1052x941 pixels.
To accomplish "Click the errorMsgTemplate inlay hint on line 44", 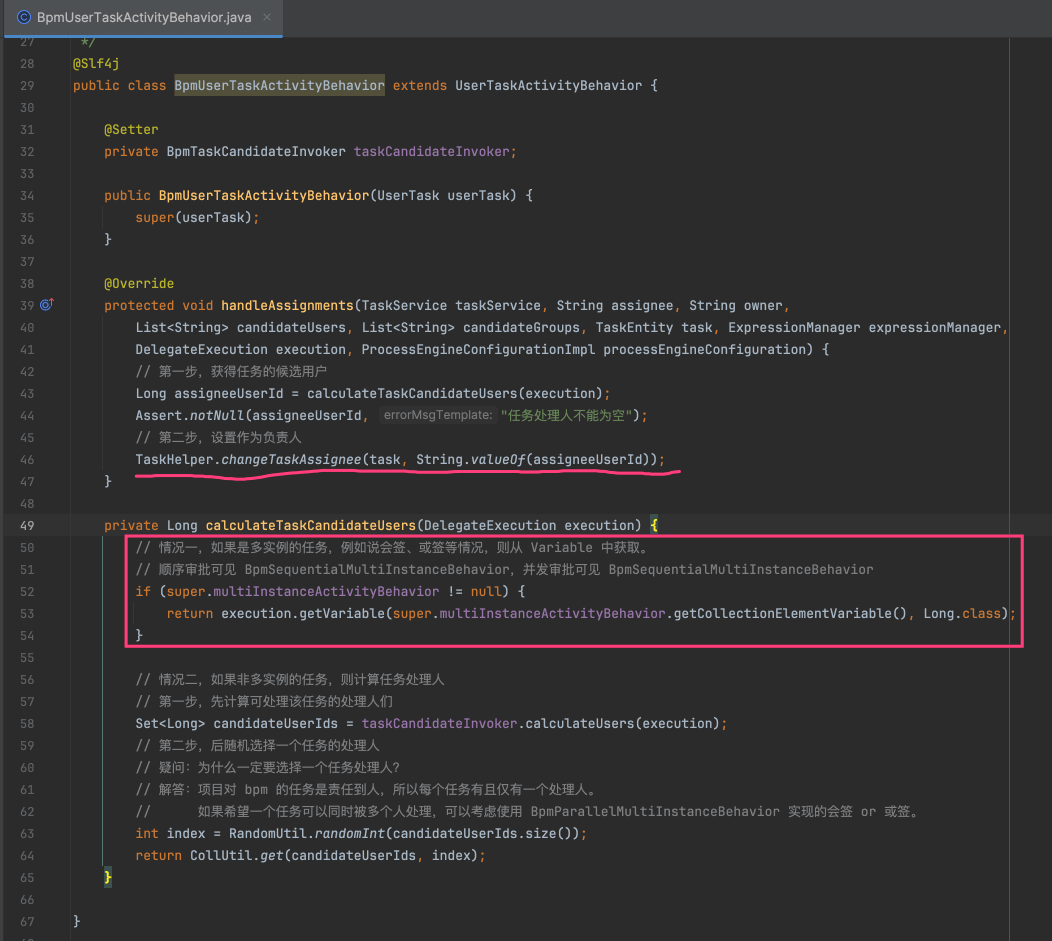I will (x=437, y=414).
